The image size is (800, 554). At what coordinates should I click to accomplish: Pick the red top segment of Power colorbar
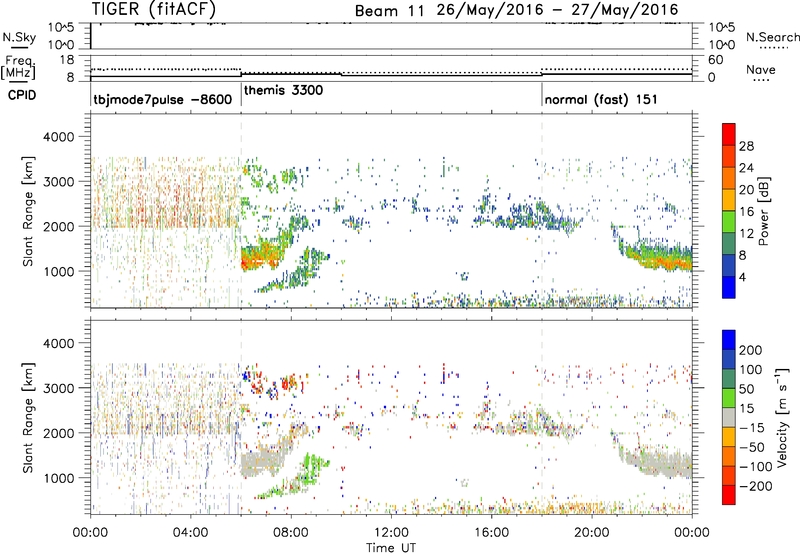[729, 134]
